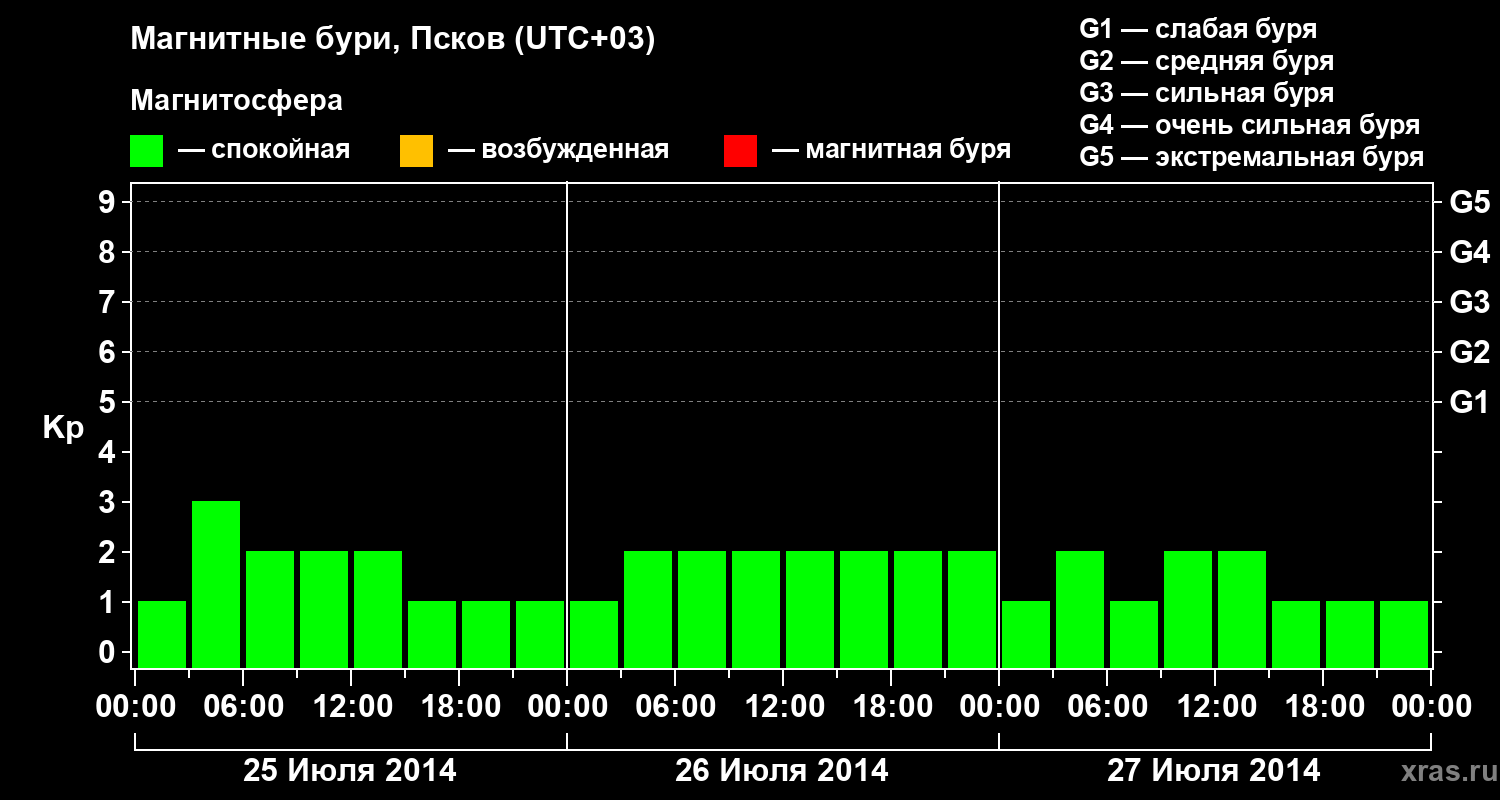Click the 26 Июля 00:00–03:00 Kp 1 bar
1500x800 pixels.
point(594,634)
